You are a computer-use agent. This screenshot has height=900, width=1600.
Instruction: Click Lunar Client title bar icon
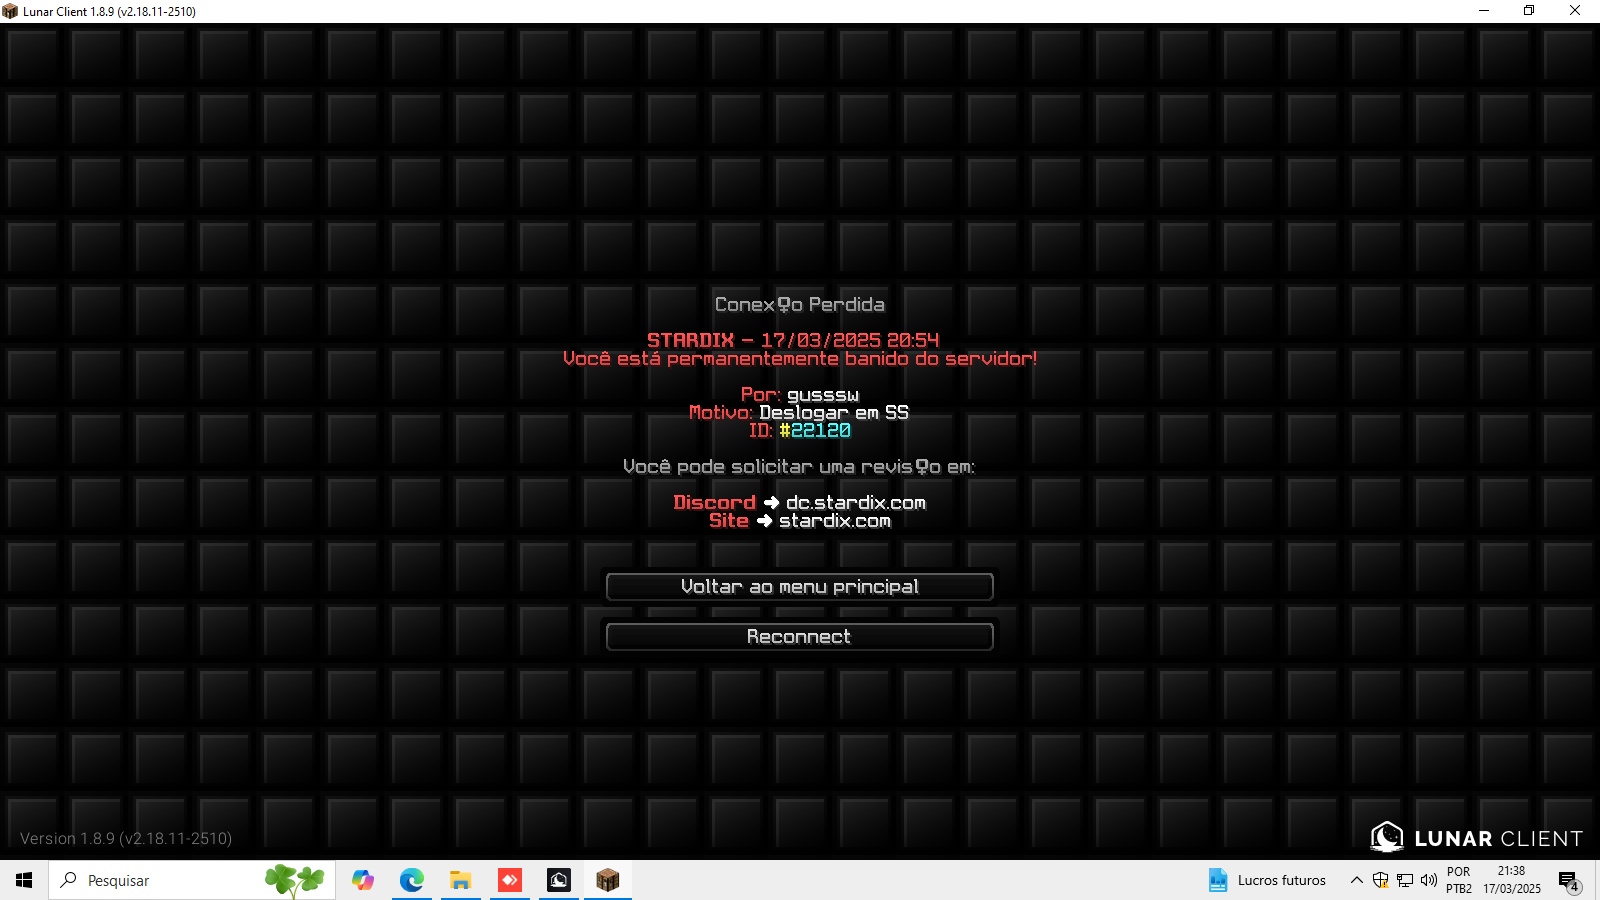coord(10,11)
